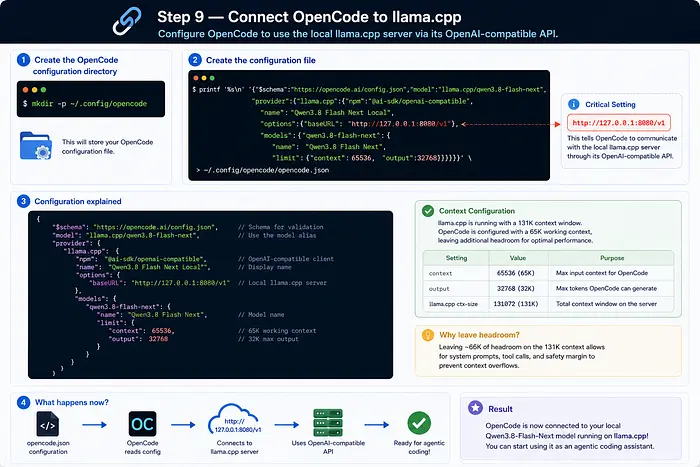Click the cloud icon showing the localhost URL
This screenshot has height=467, width=700.
[235, 420]
